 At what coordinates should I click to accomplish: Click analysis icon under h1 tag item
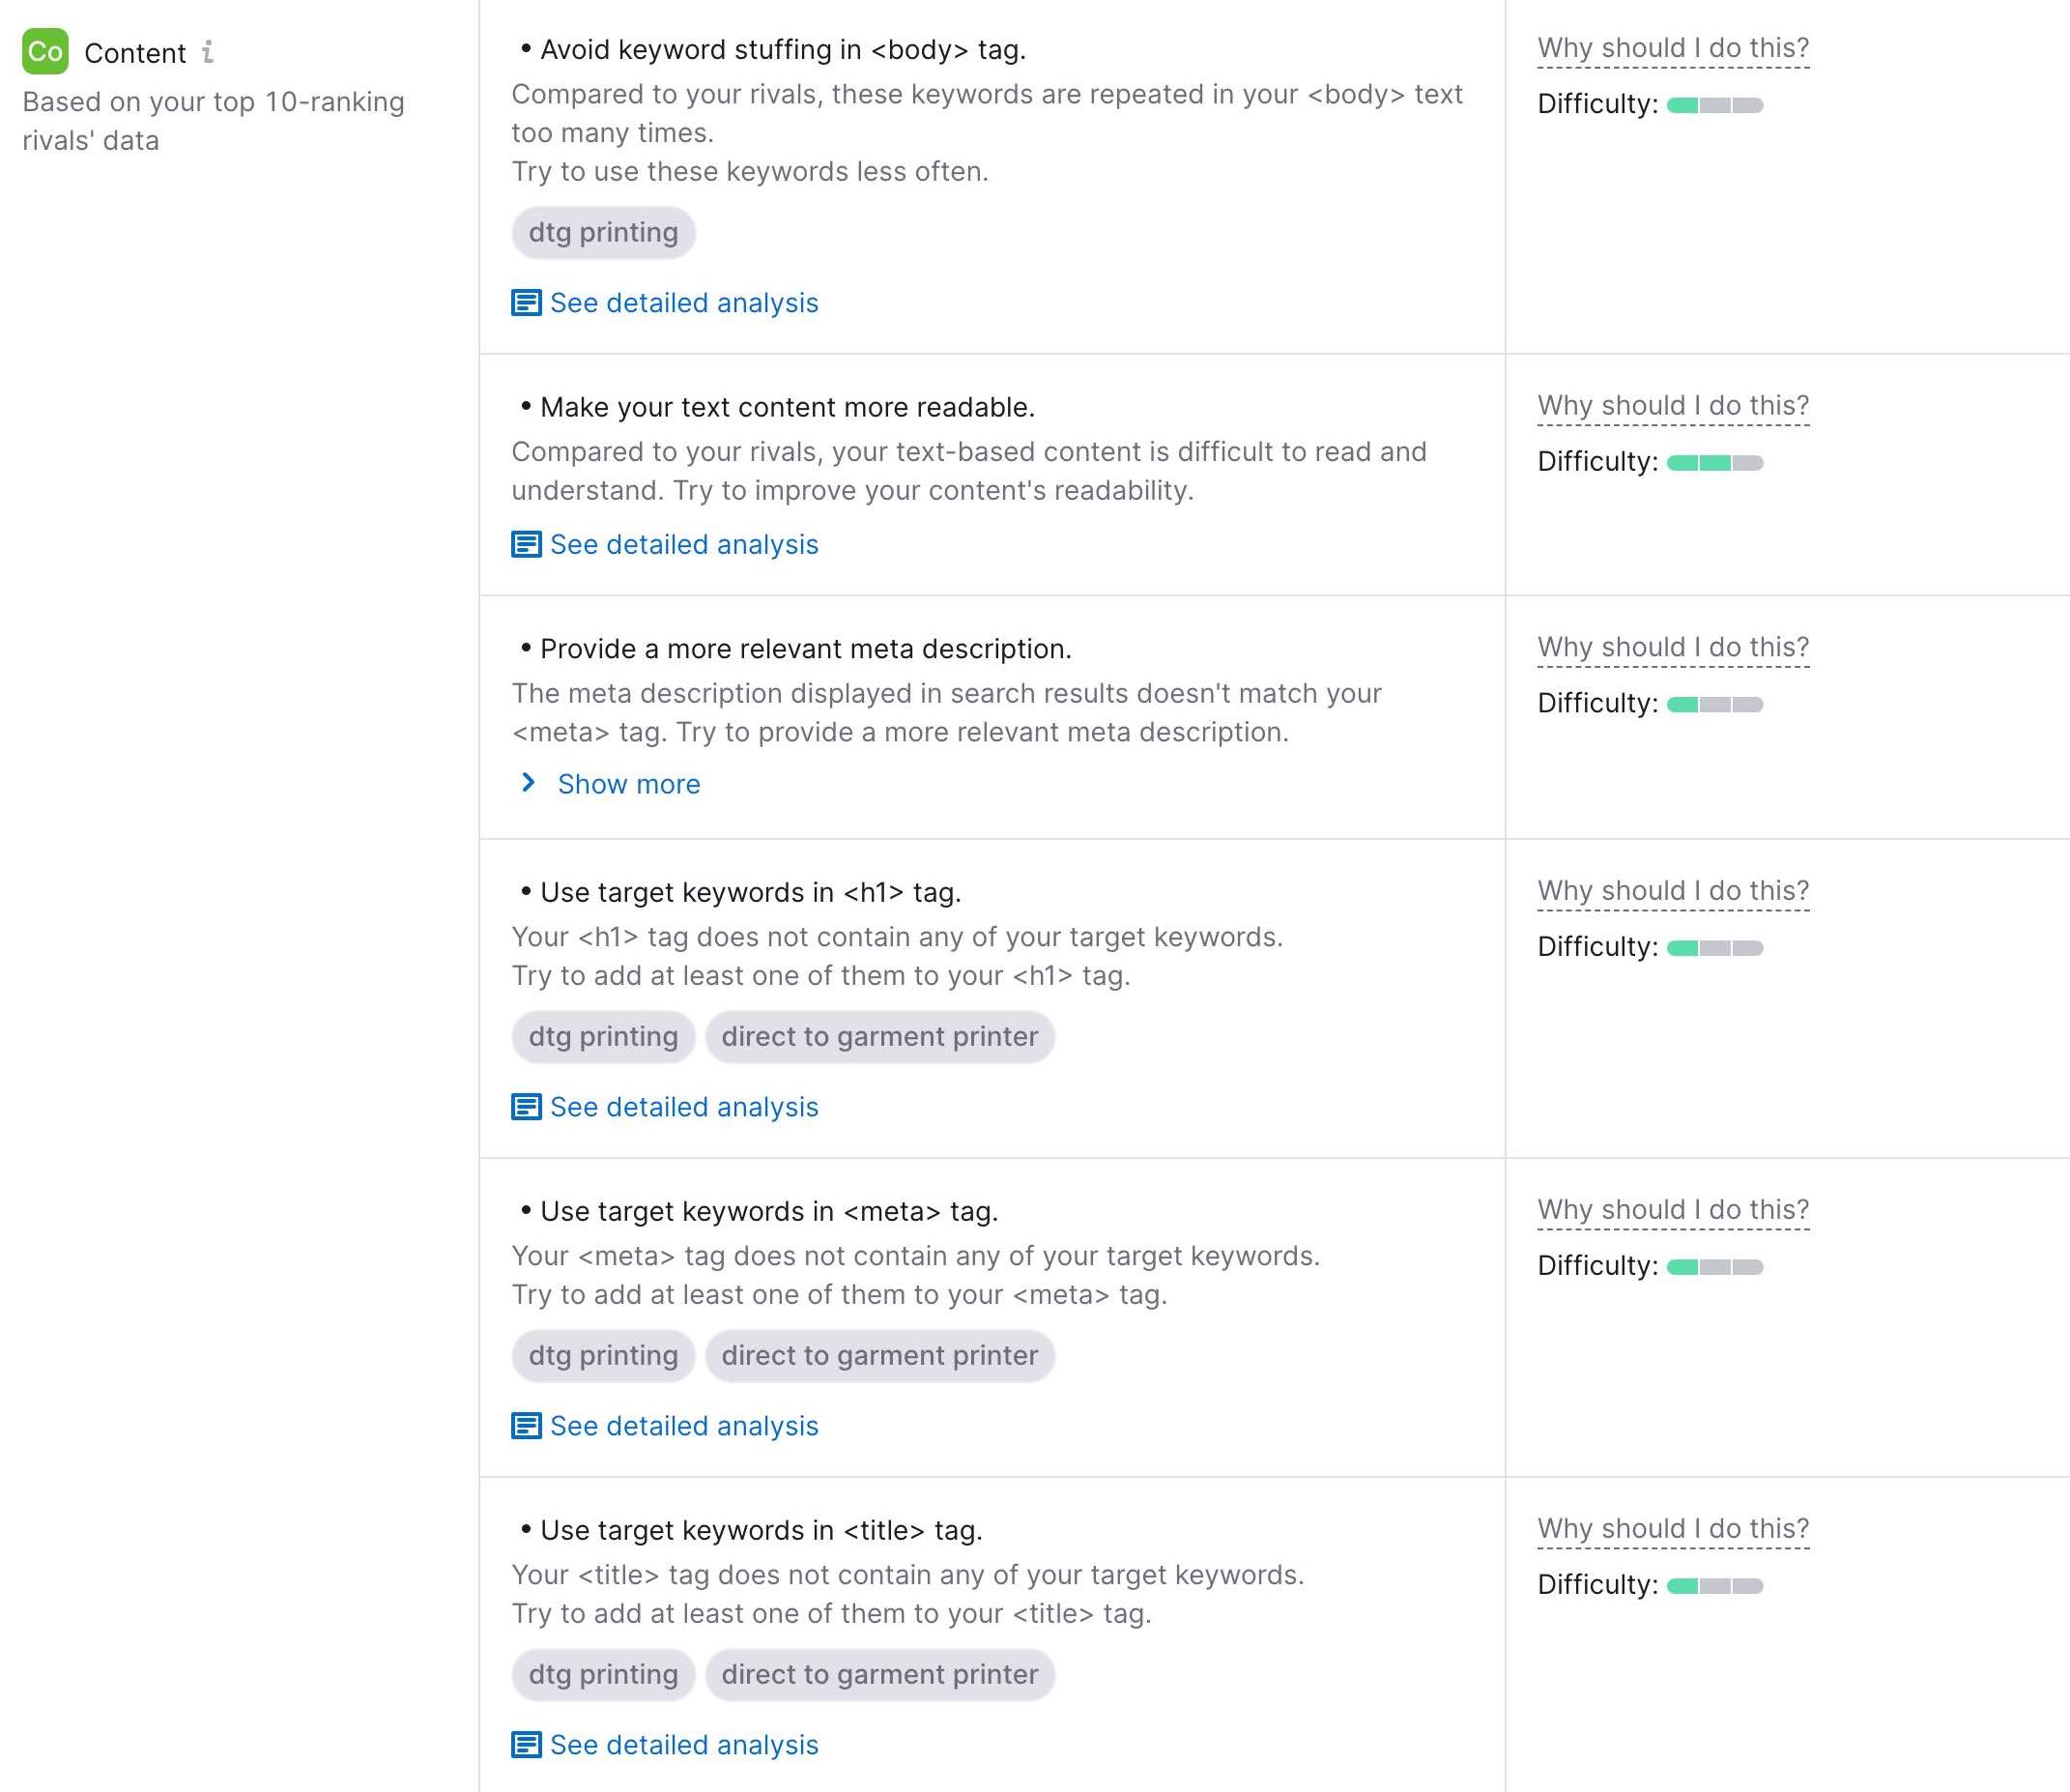click(x=526, y=1107)
